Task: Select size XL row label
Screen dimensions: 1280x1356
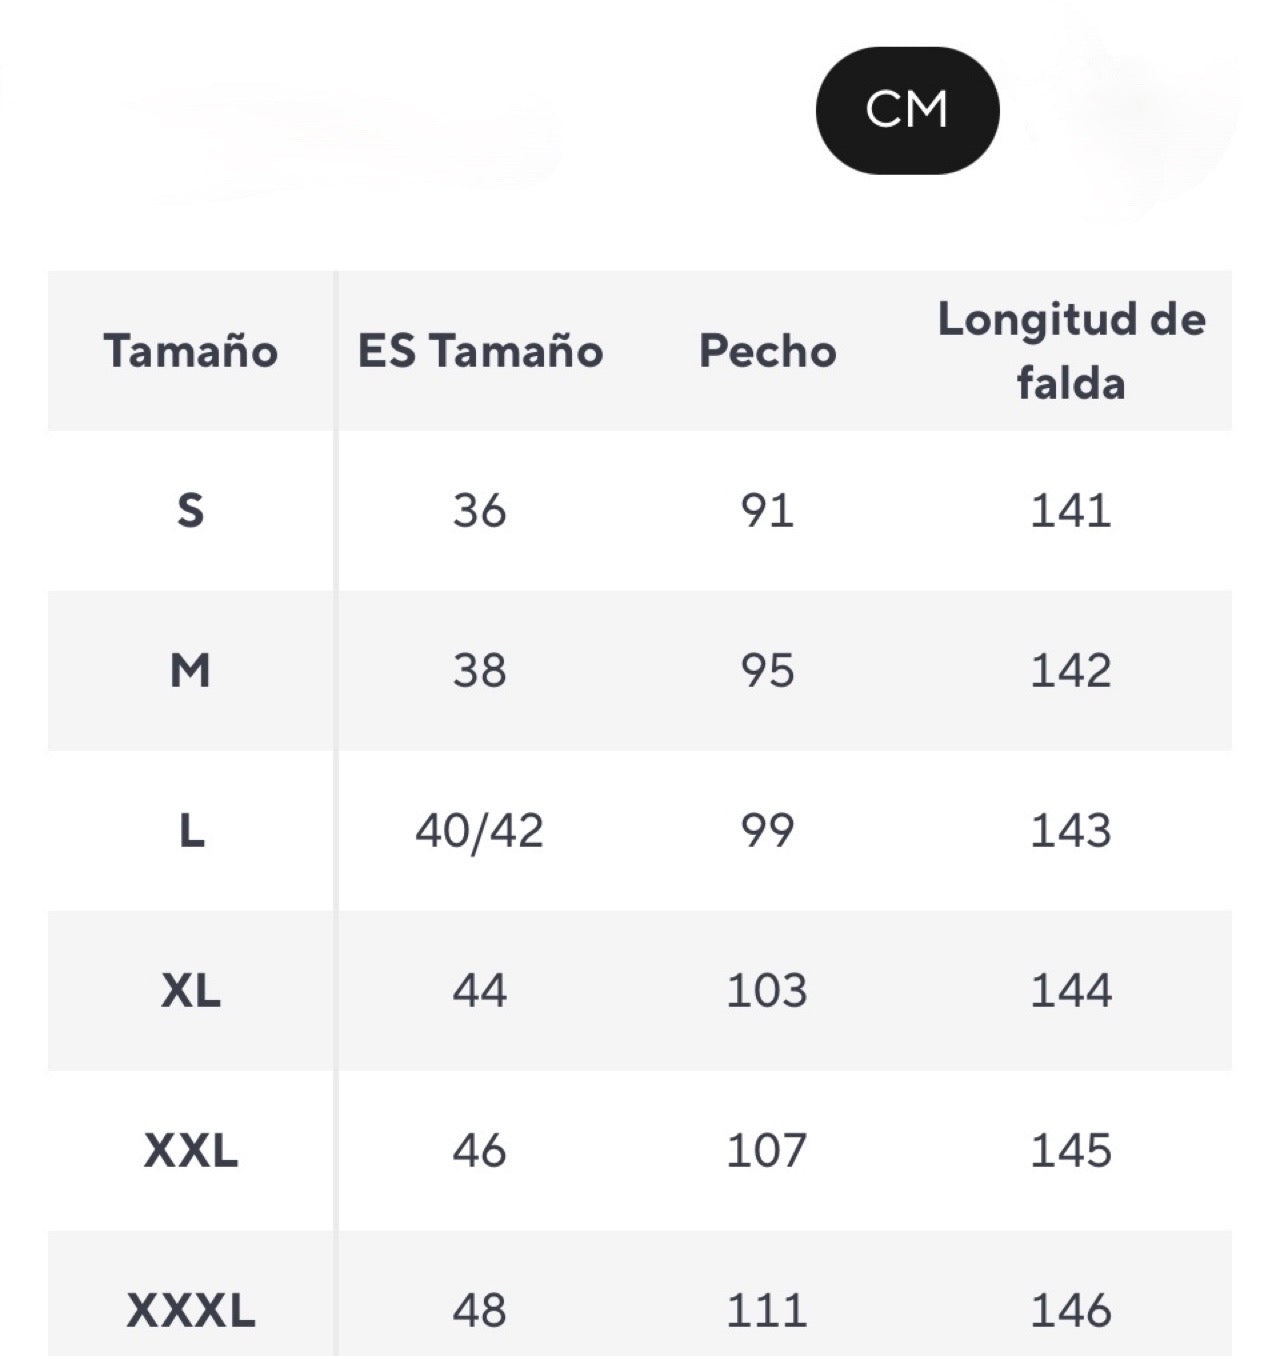Action: tap(190, 991)
